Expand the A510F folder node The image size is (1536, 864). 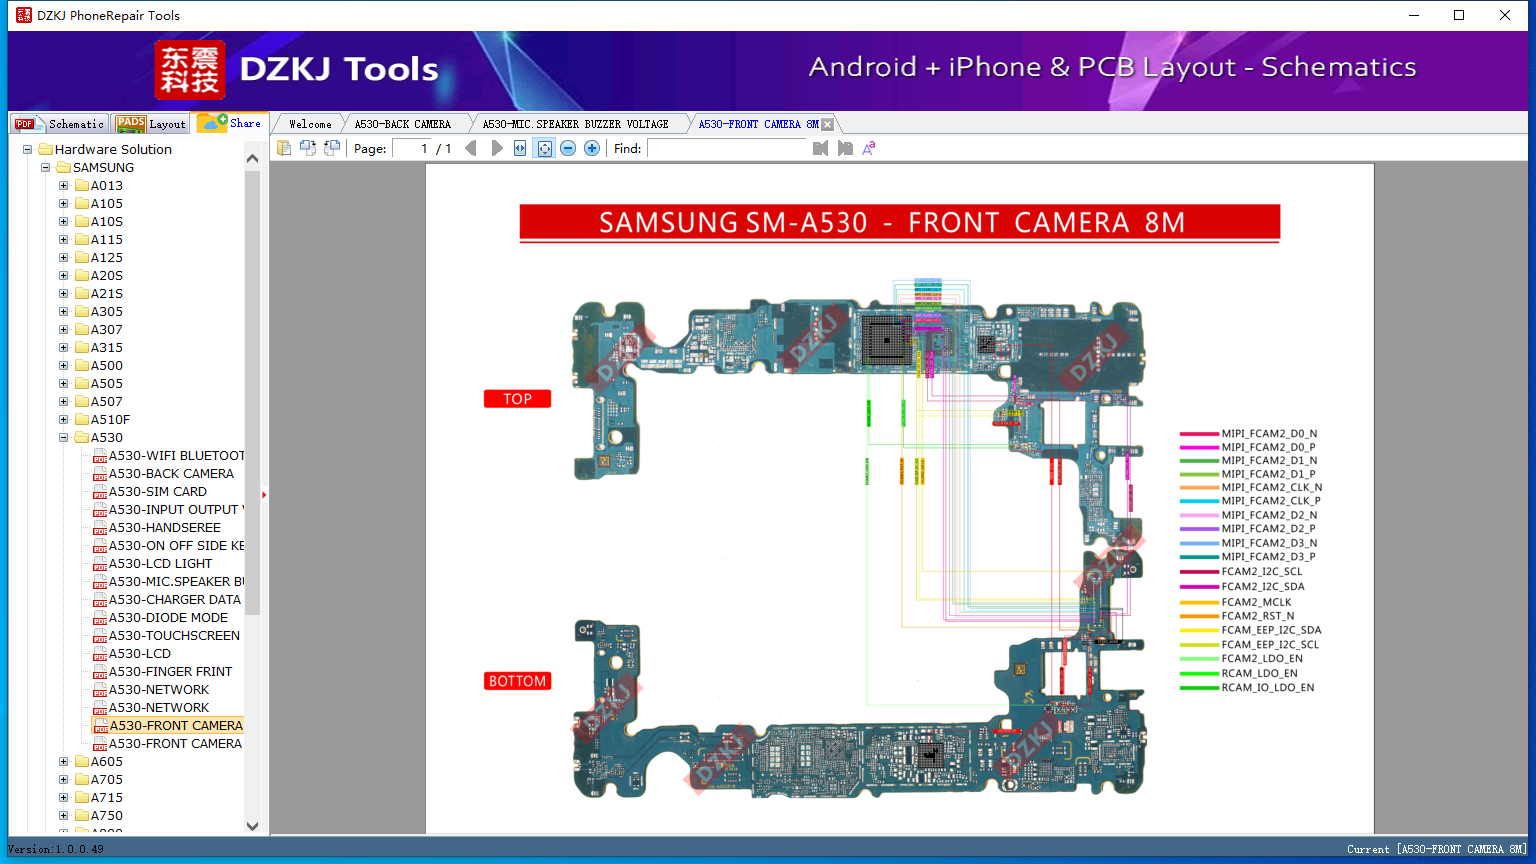(x=64, y=420)
